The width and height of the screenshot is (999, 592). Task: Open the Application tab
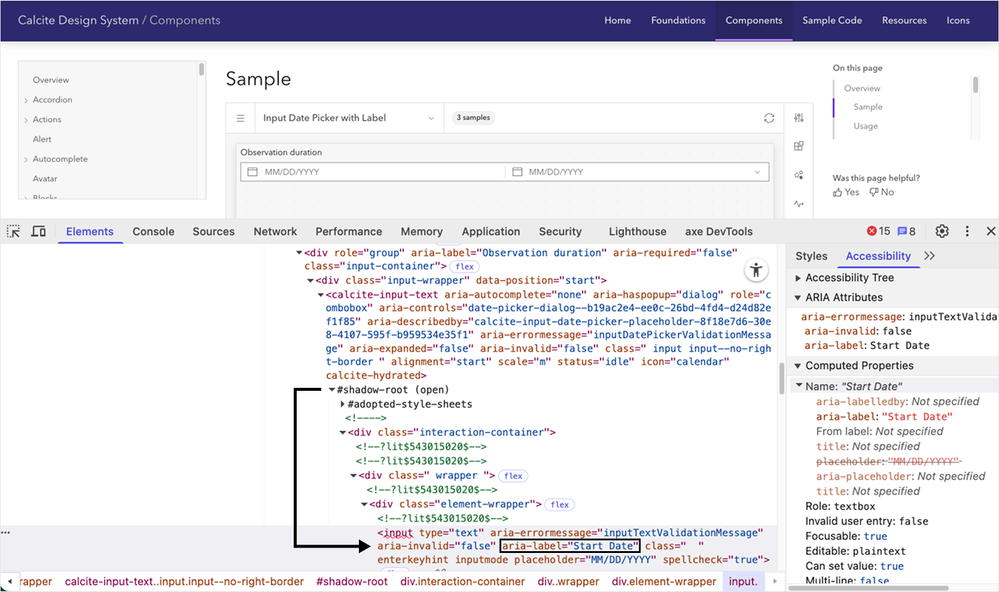coord(491,231)
